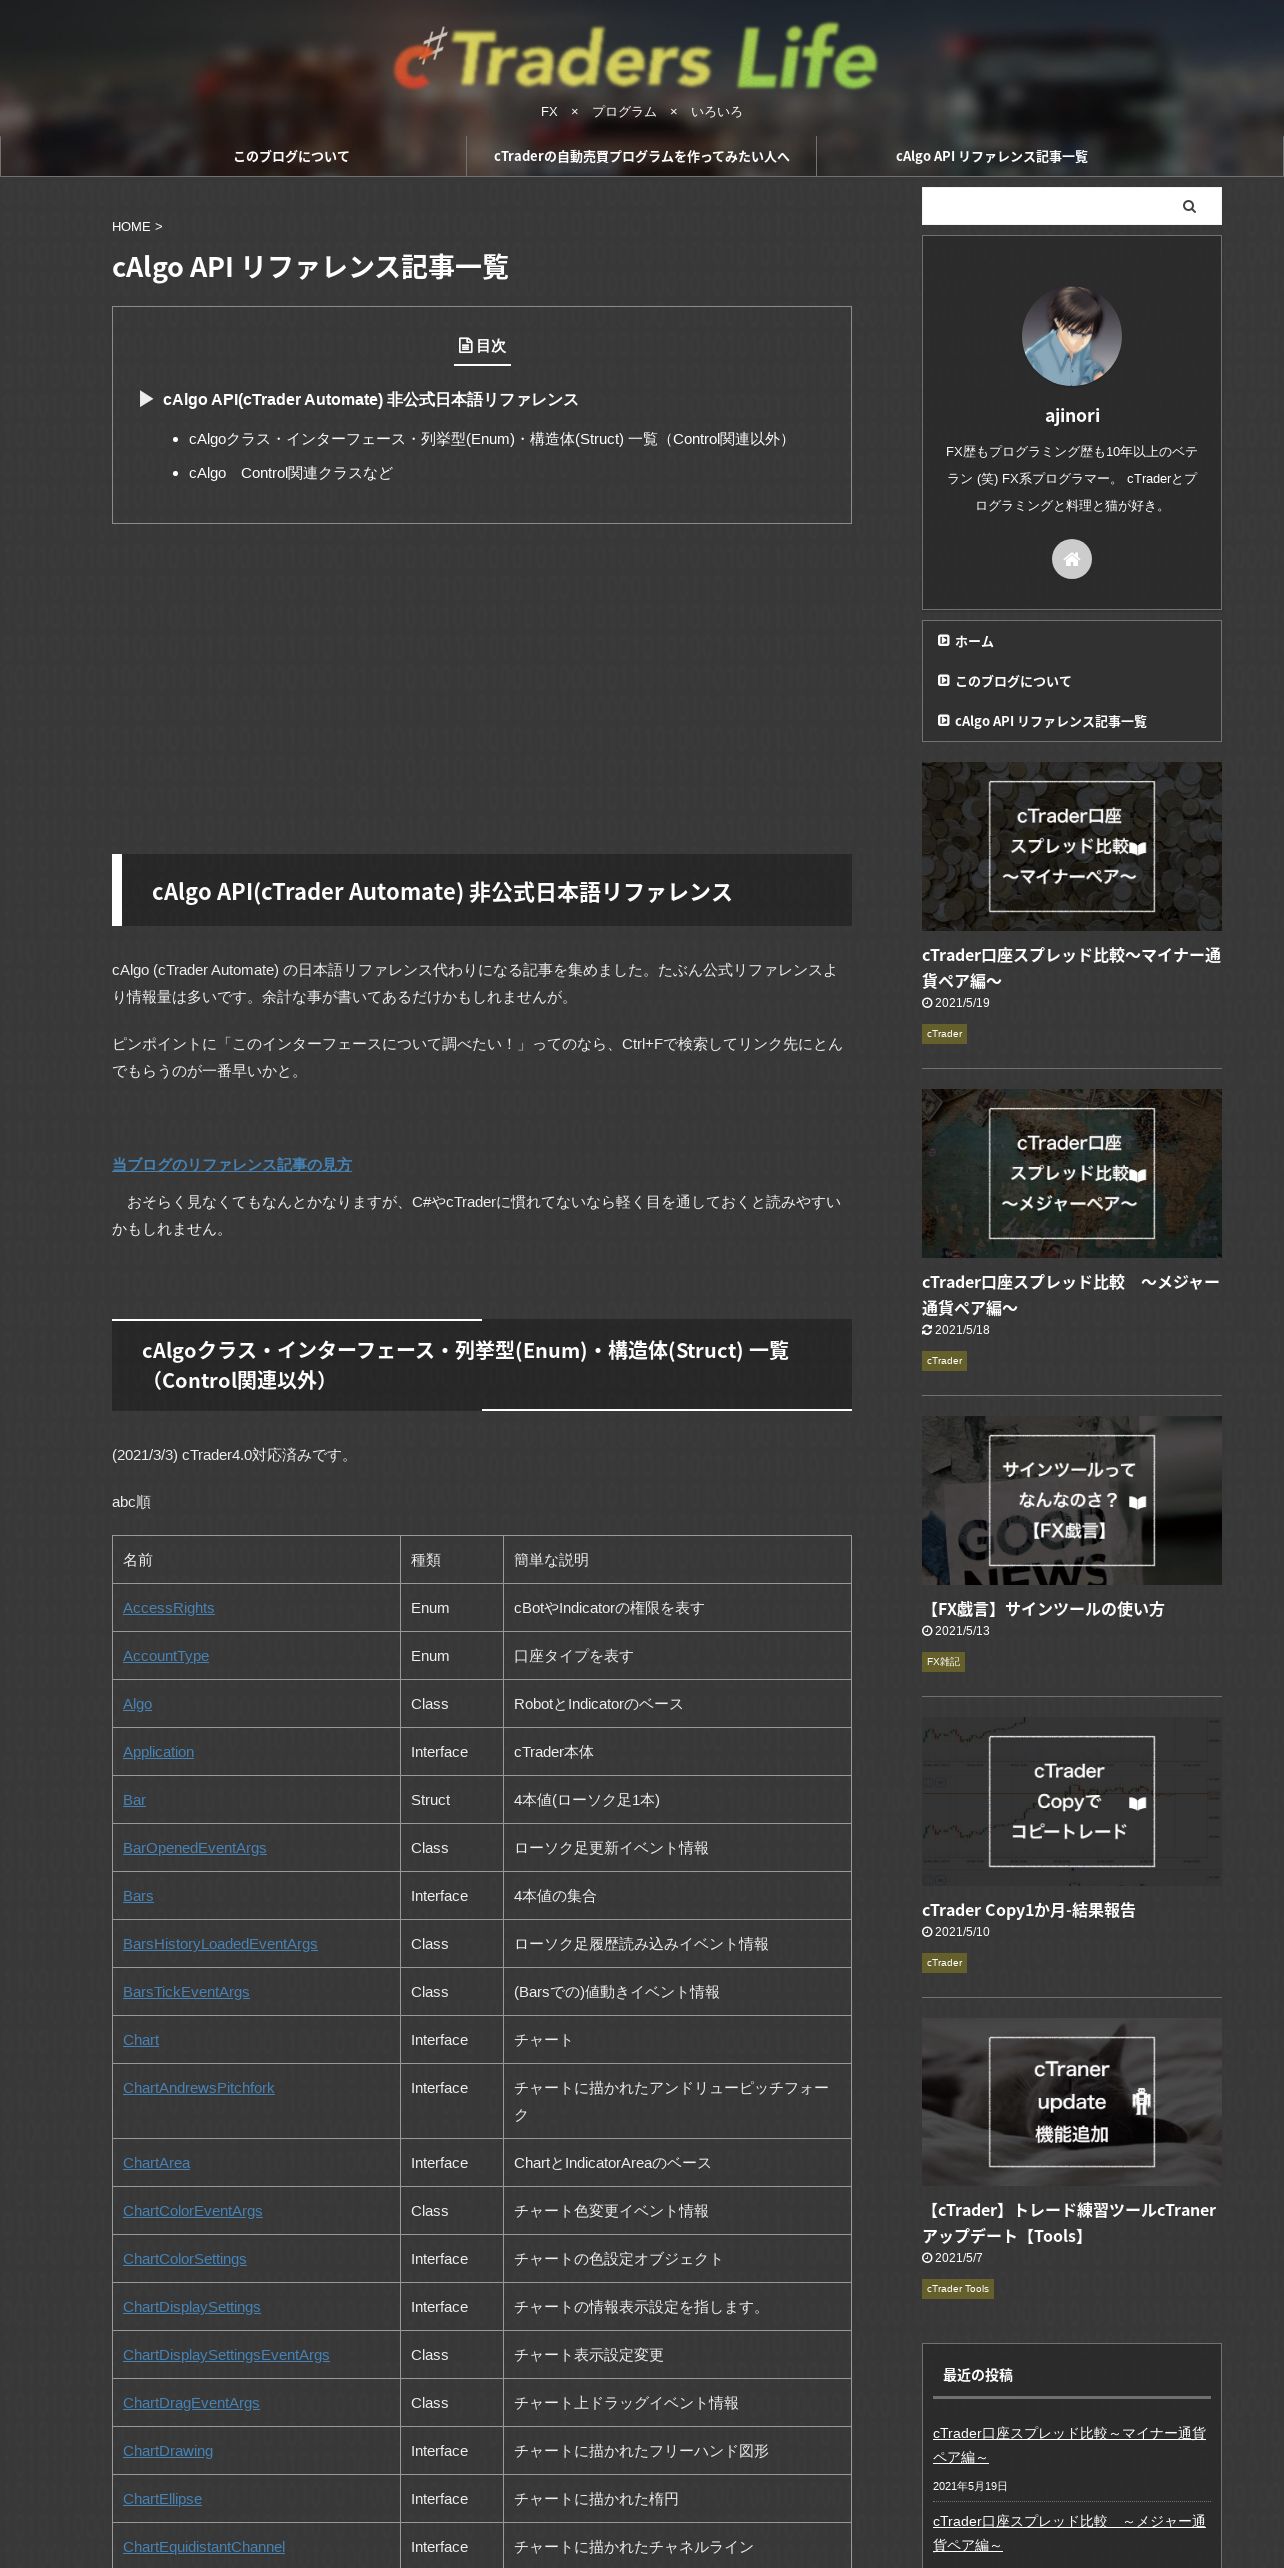Screen dimensions: 1284x2568
Task: Open the BarsTickEventArgs reference link
Action: (186, 1992)
